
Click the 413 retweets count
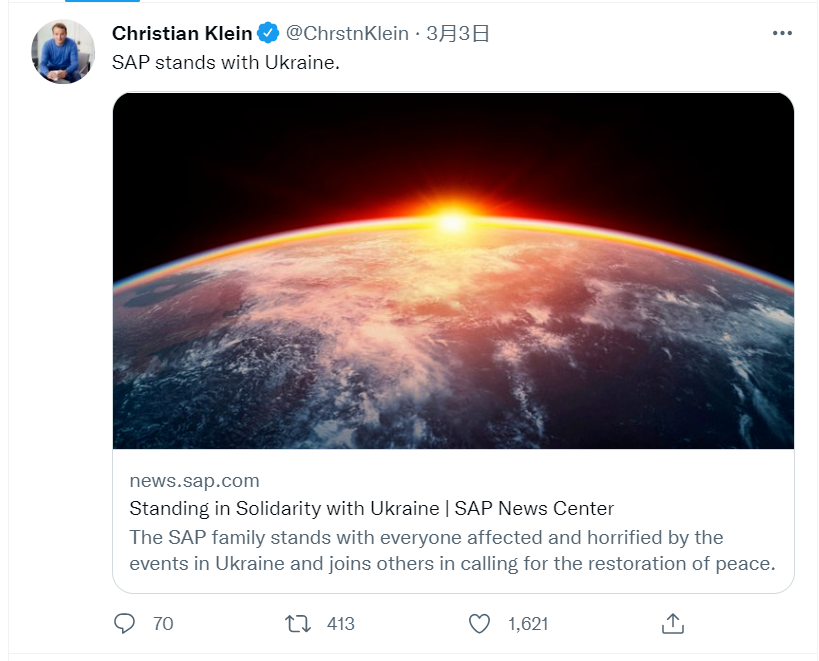tap(341, 623)
